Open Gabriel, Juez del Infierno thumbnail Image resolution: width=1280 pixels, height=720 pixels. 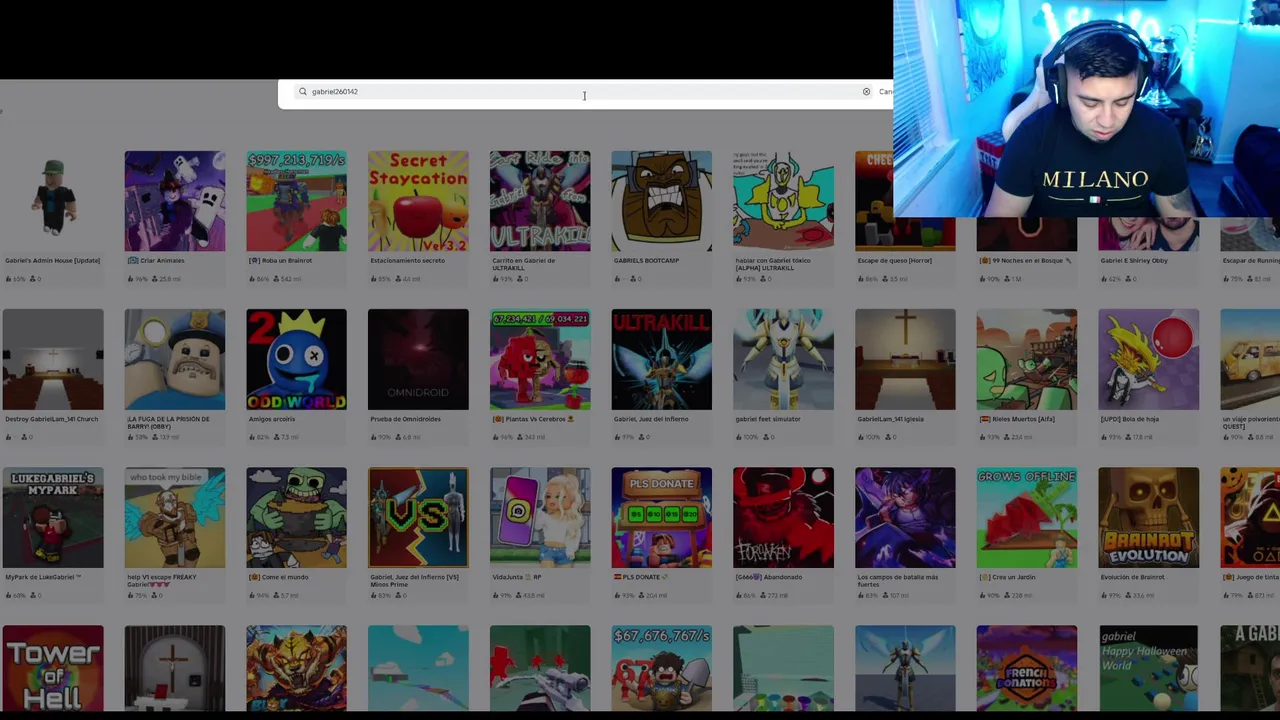coord(662,359)
